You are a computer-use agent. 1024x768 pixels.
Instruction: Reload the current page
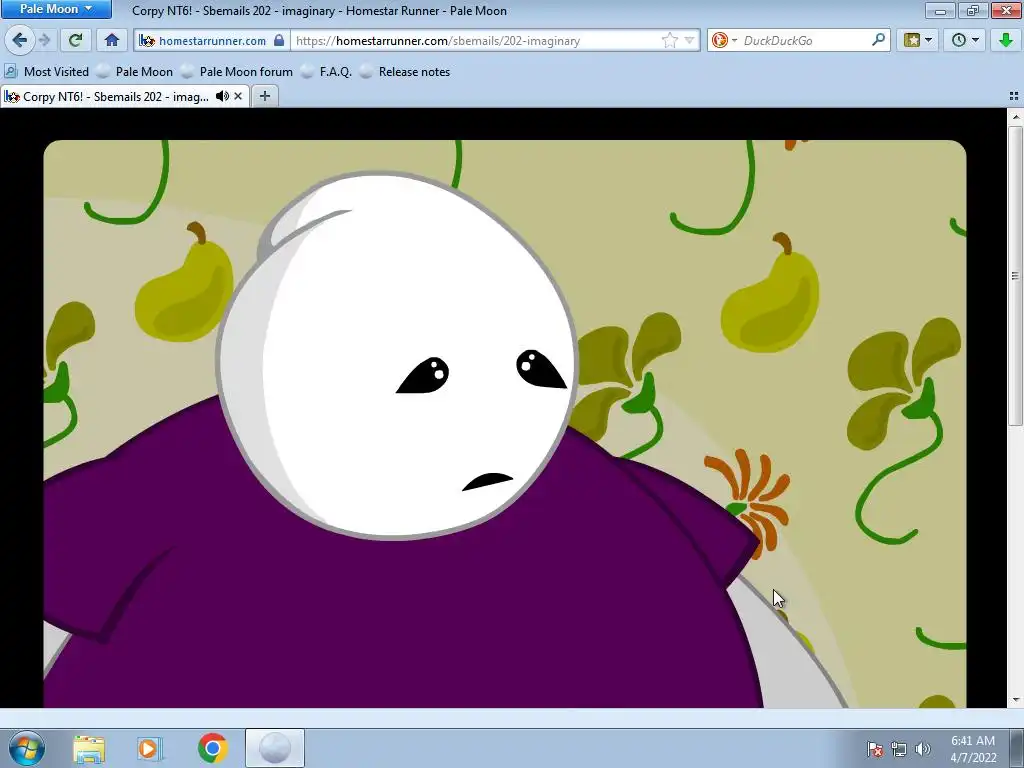(76, 40)
